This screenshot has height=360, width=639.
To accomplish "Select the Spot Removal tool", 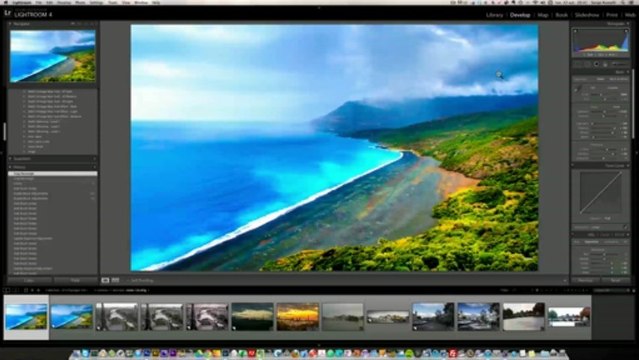I will pos(587,64).
